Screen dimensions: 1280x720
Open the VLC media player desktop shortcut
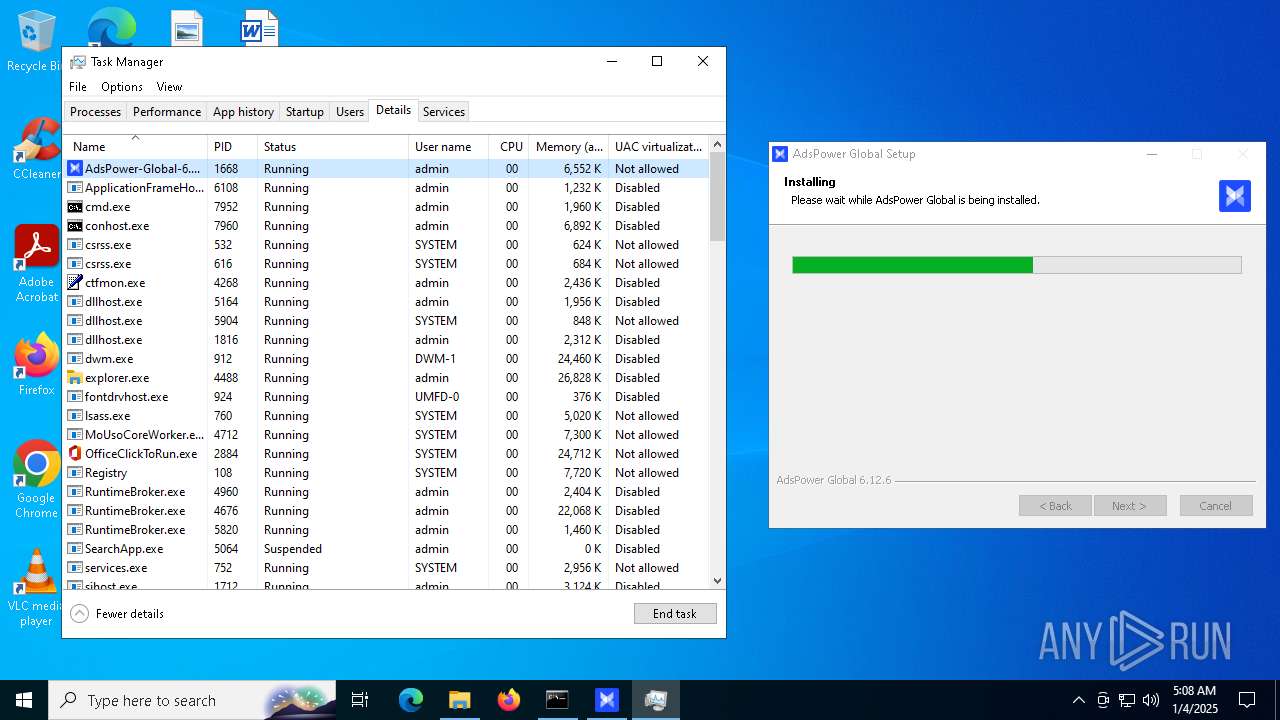(36, 587)
